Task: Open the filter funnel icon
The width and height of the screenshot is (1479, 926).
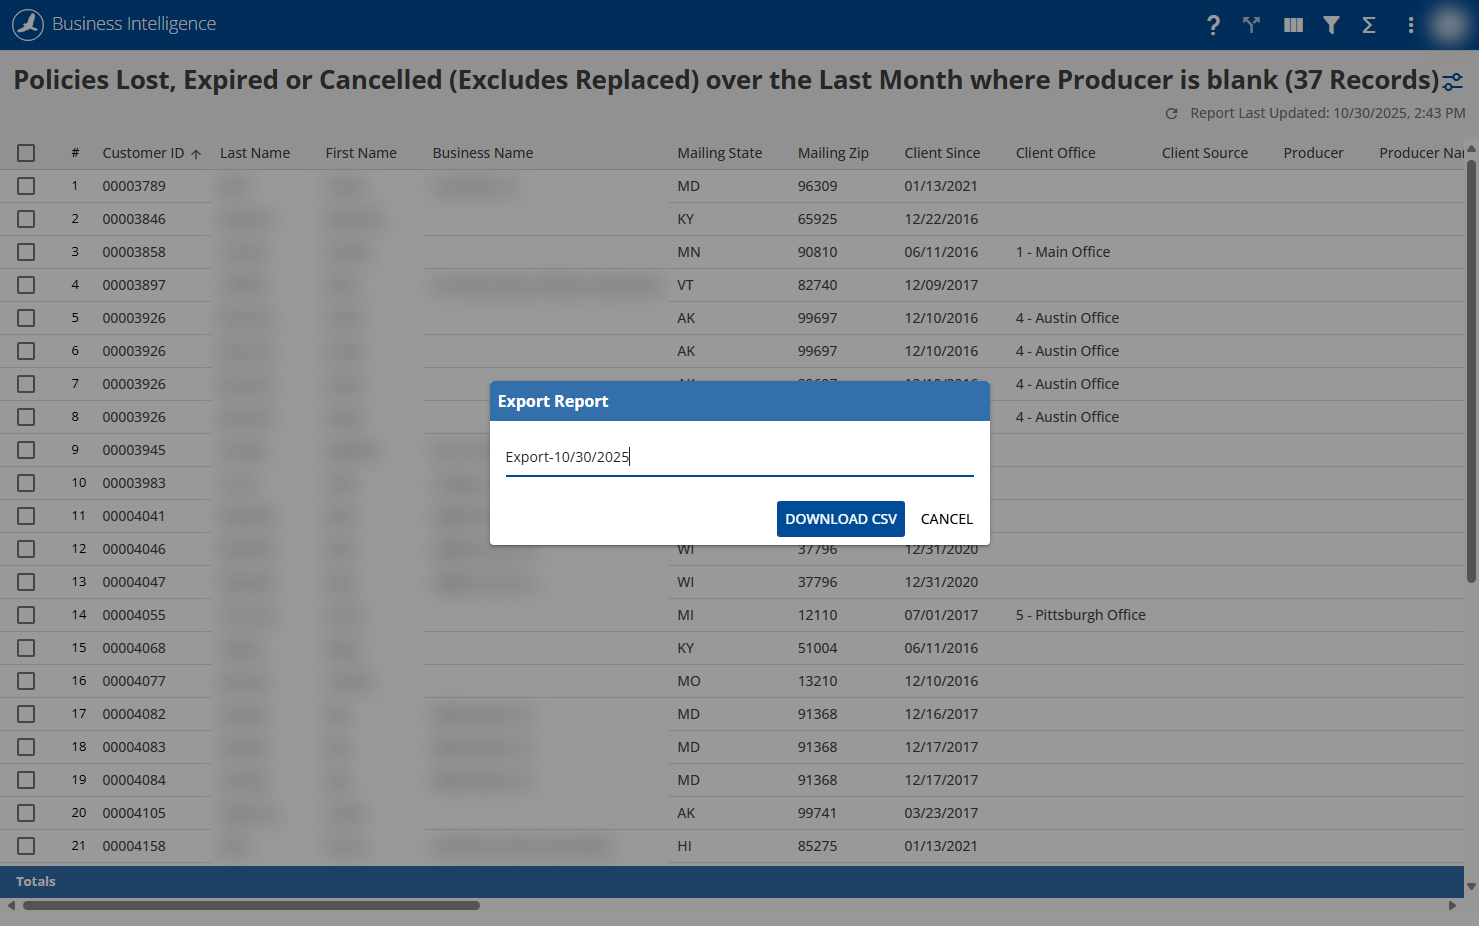Action: pos(1331,25)
